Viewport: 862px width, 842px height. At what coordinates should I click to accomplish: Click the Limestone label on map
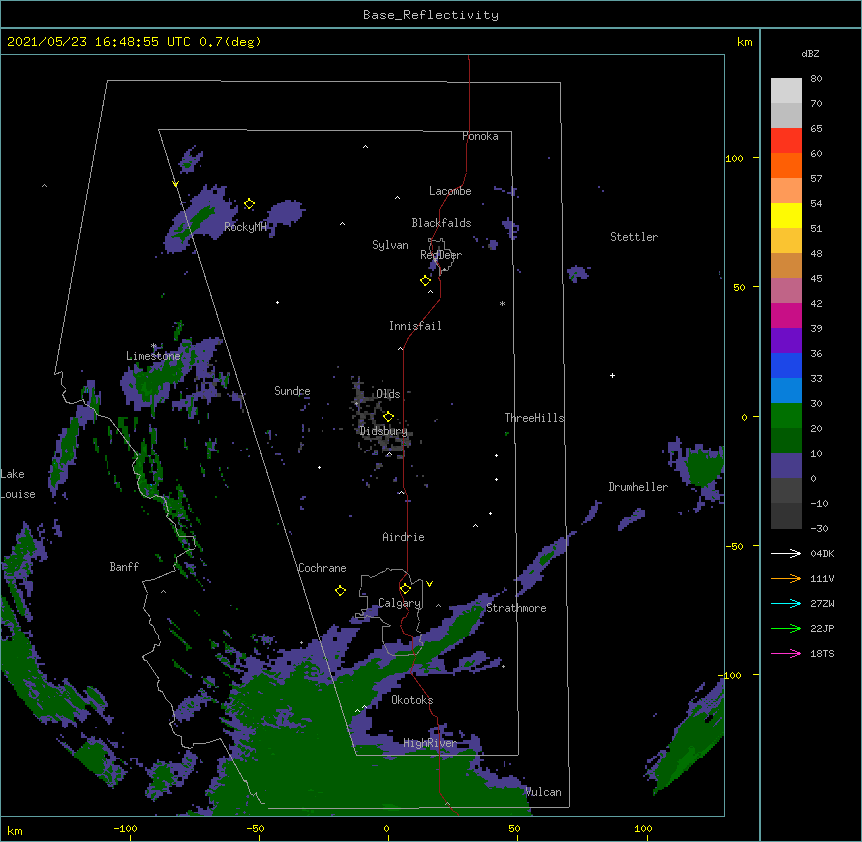click(x=153, y=356)
